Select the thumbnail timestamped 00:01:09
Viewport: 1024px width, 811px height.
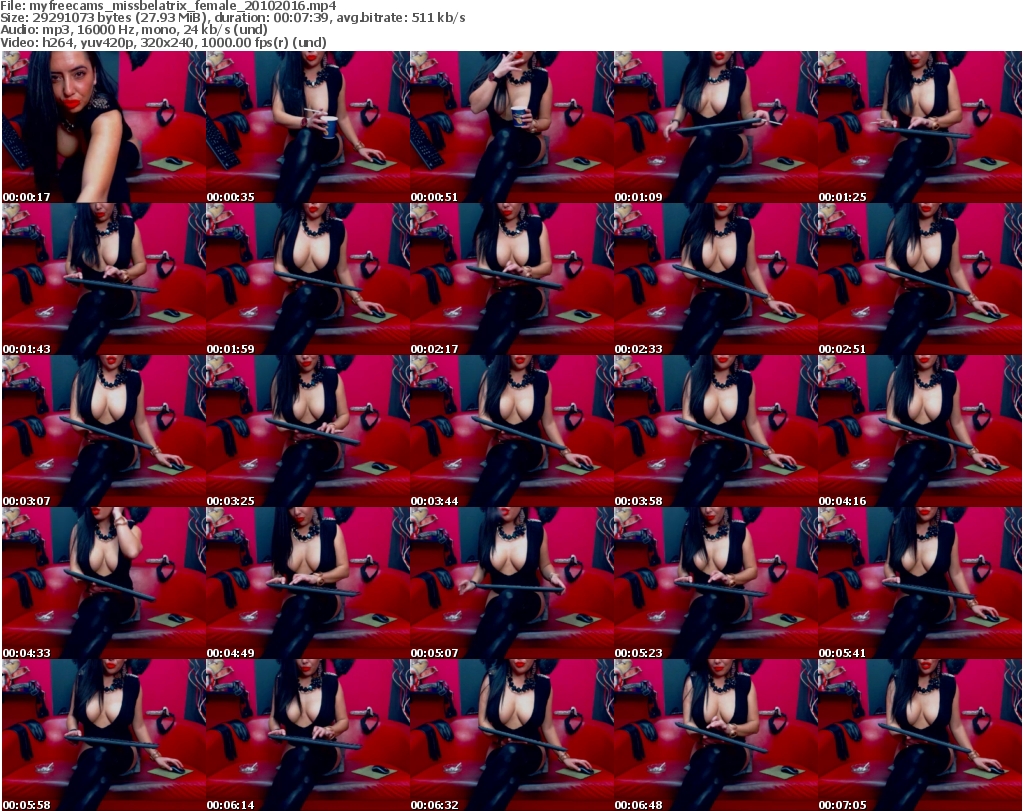(x=716, y=127)
